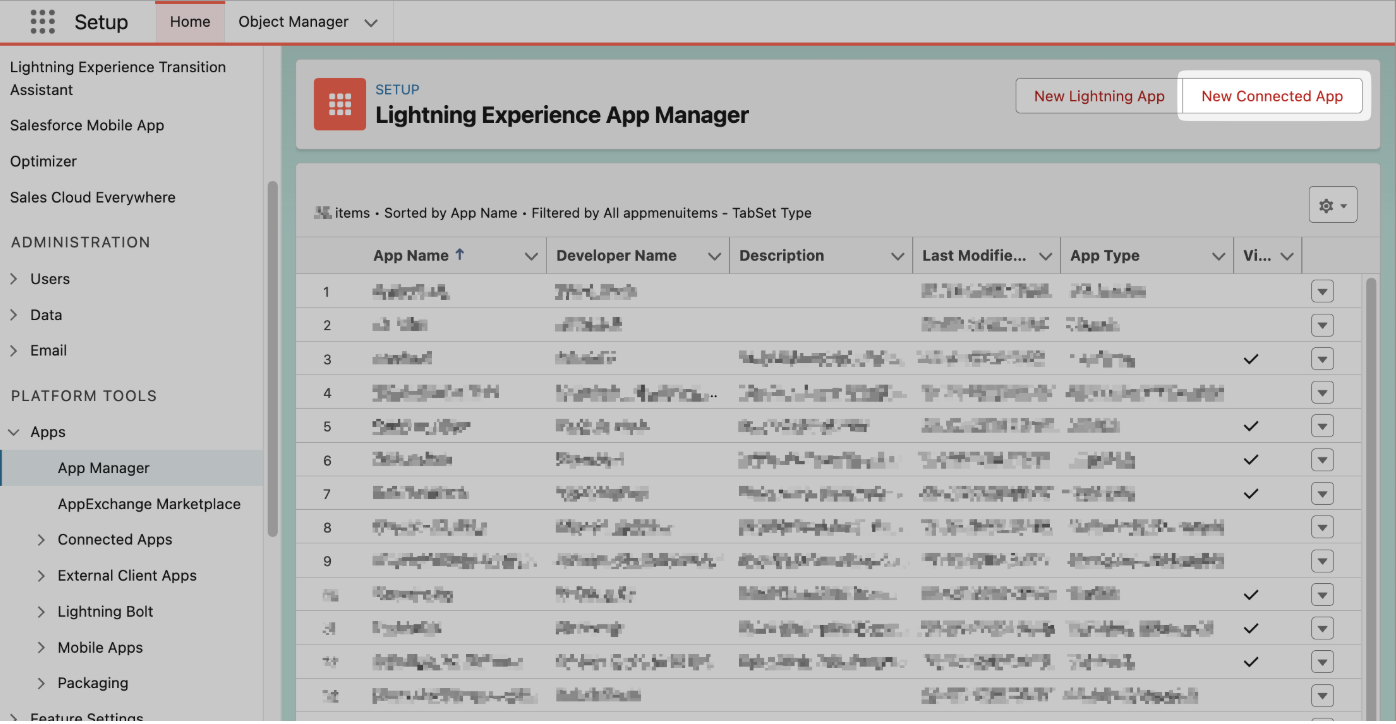Collapse the Apps tree node

tap(14, 432)
